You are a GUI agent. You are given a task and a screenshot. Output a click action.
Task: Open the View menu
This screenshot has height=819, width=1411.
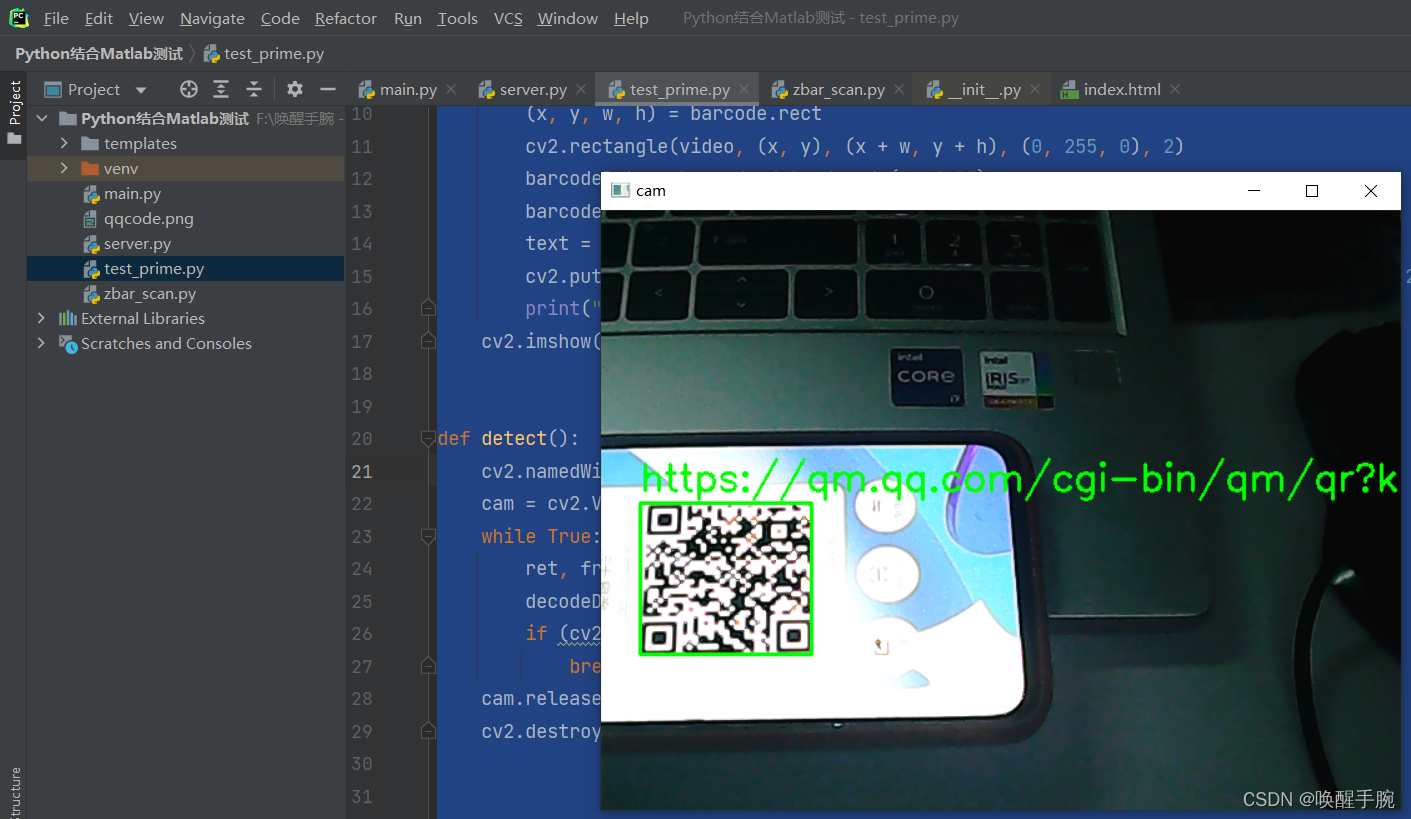(x=146, y=19)
